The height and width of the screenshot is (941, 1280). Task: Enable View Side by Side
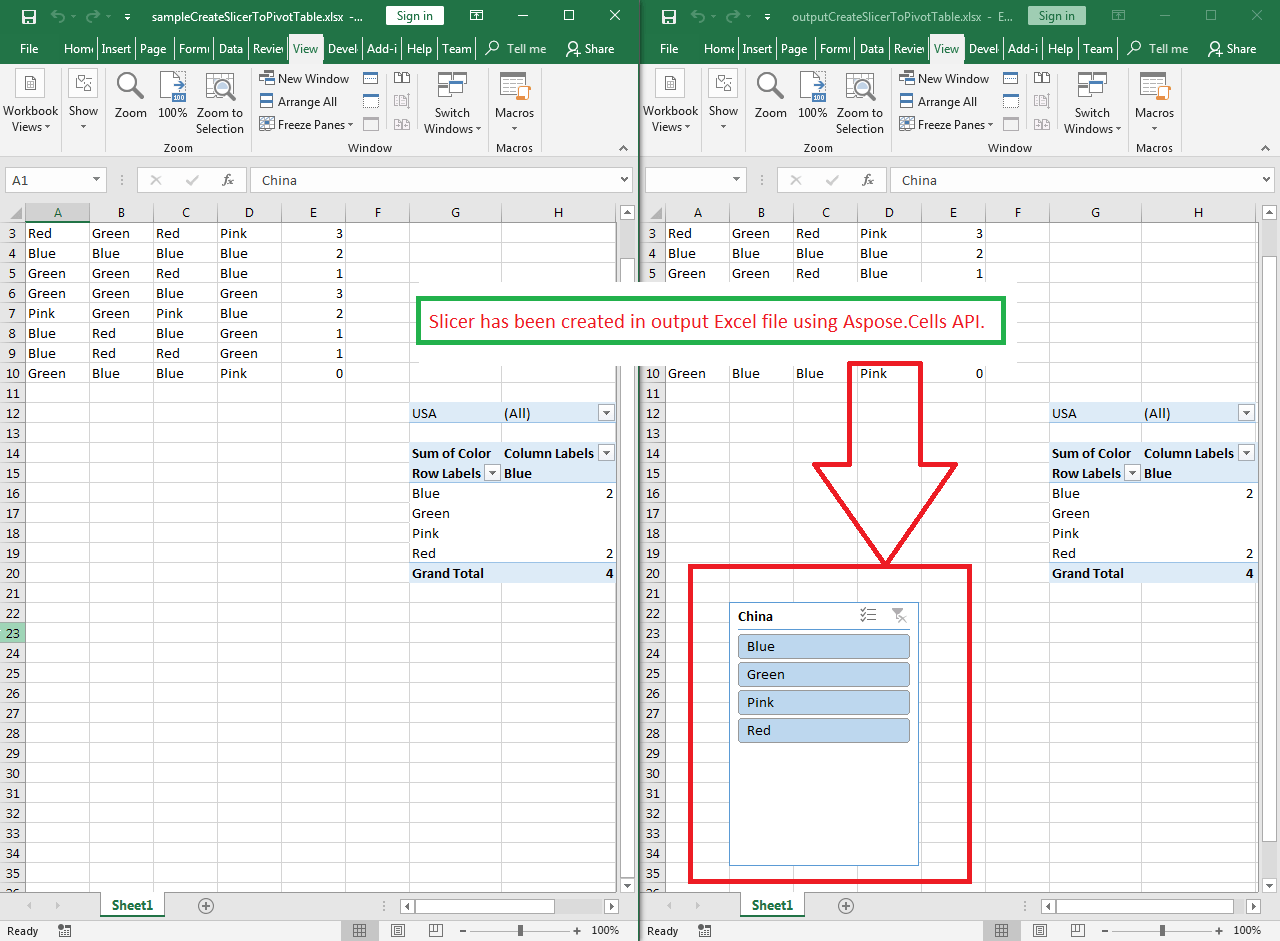[x=401, y=78]
